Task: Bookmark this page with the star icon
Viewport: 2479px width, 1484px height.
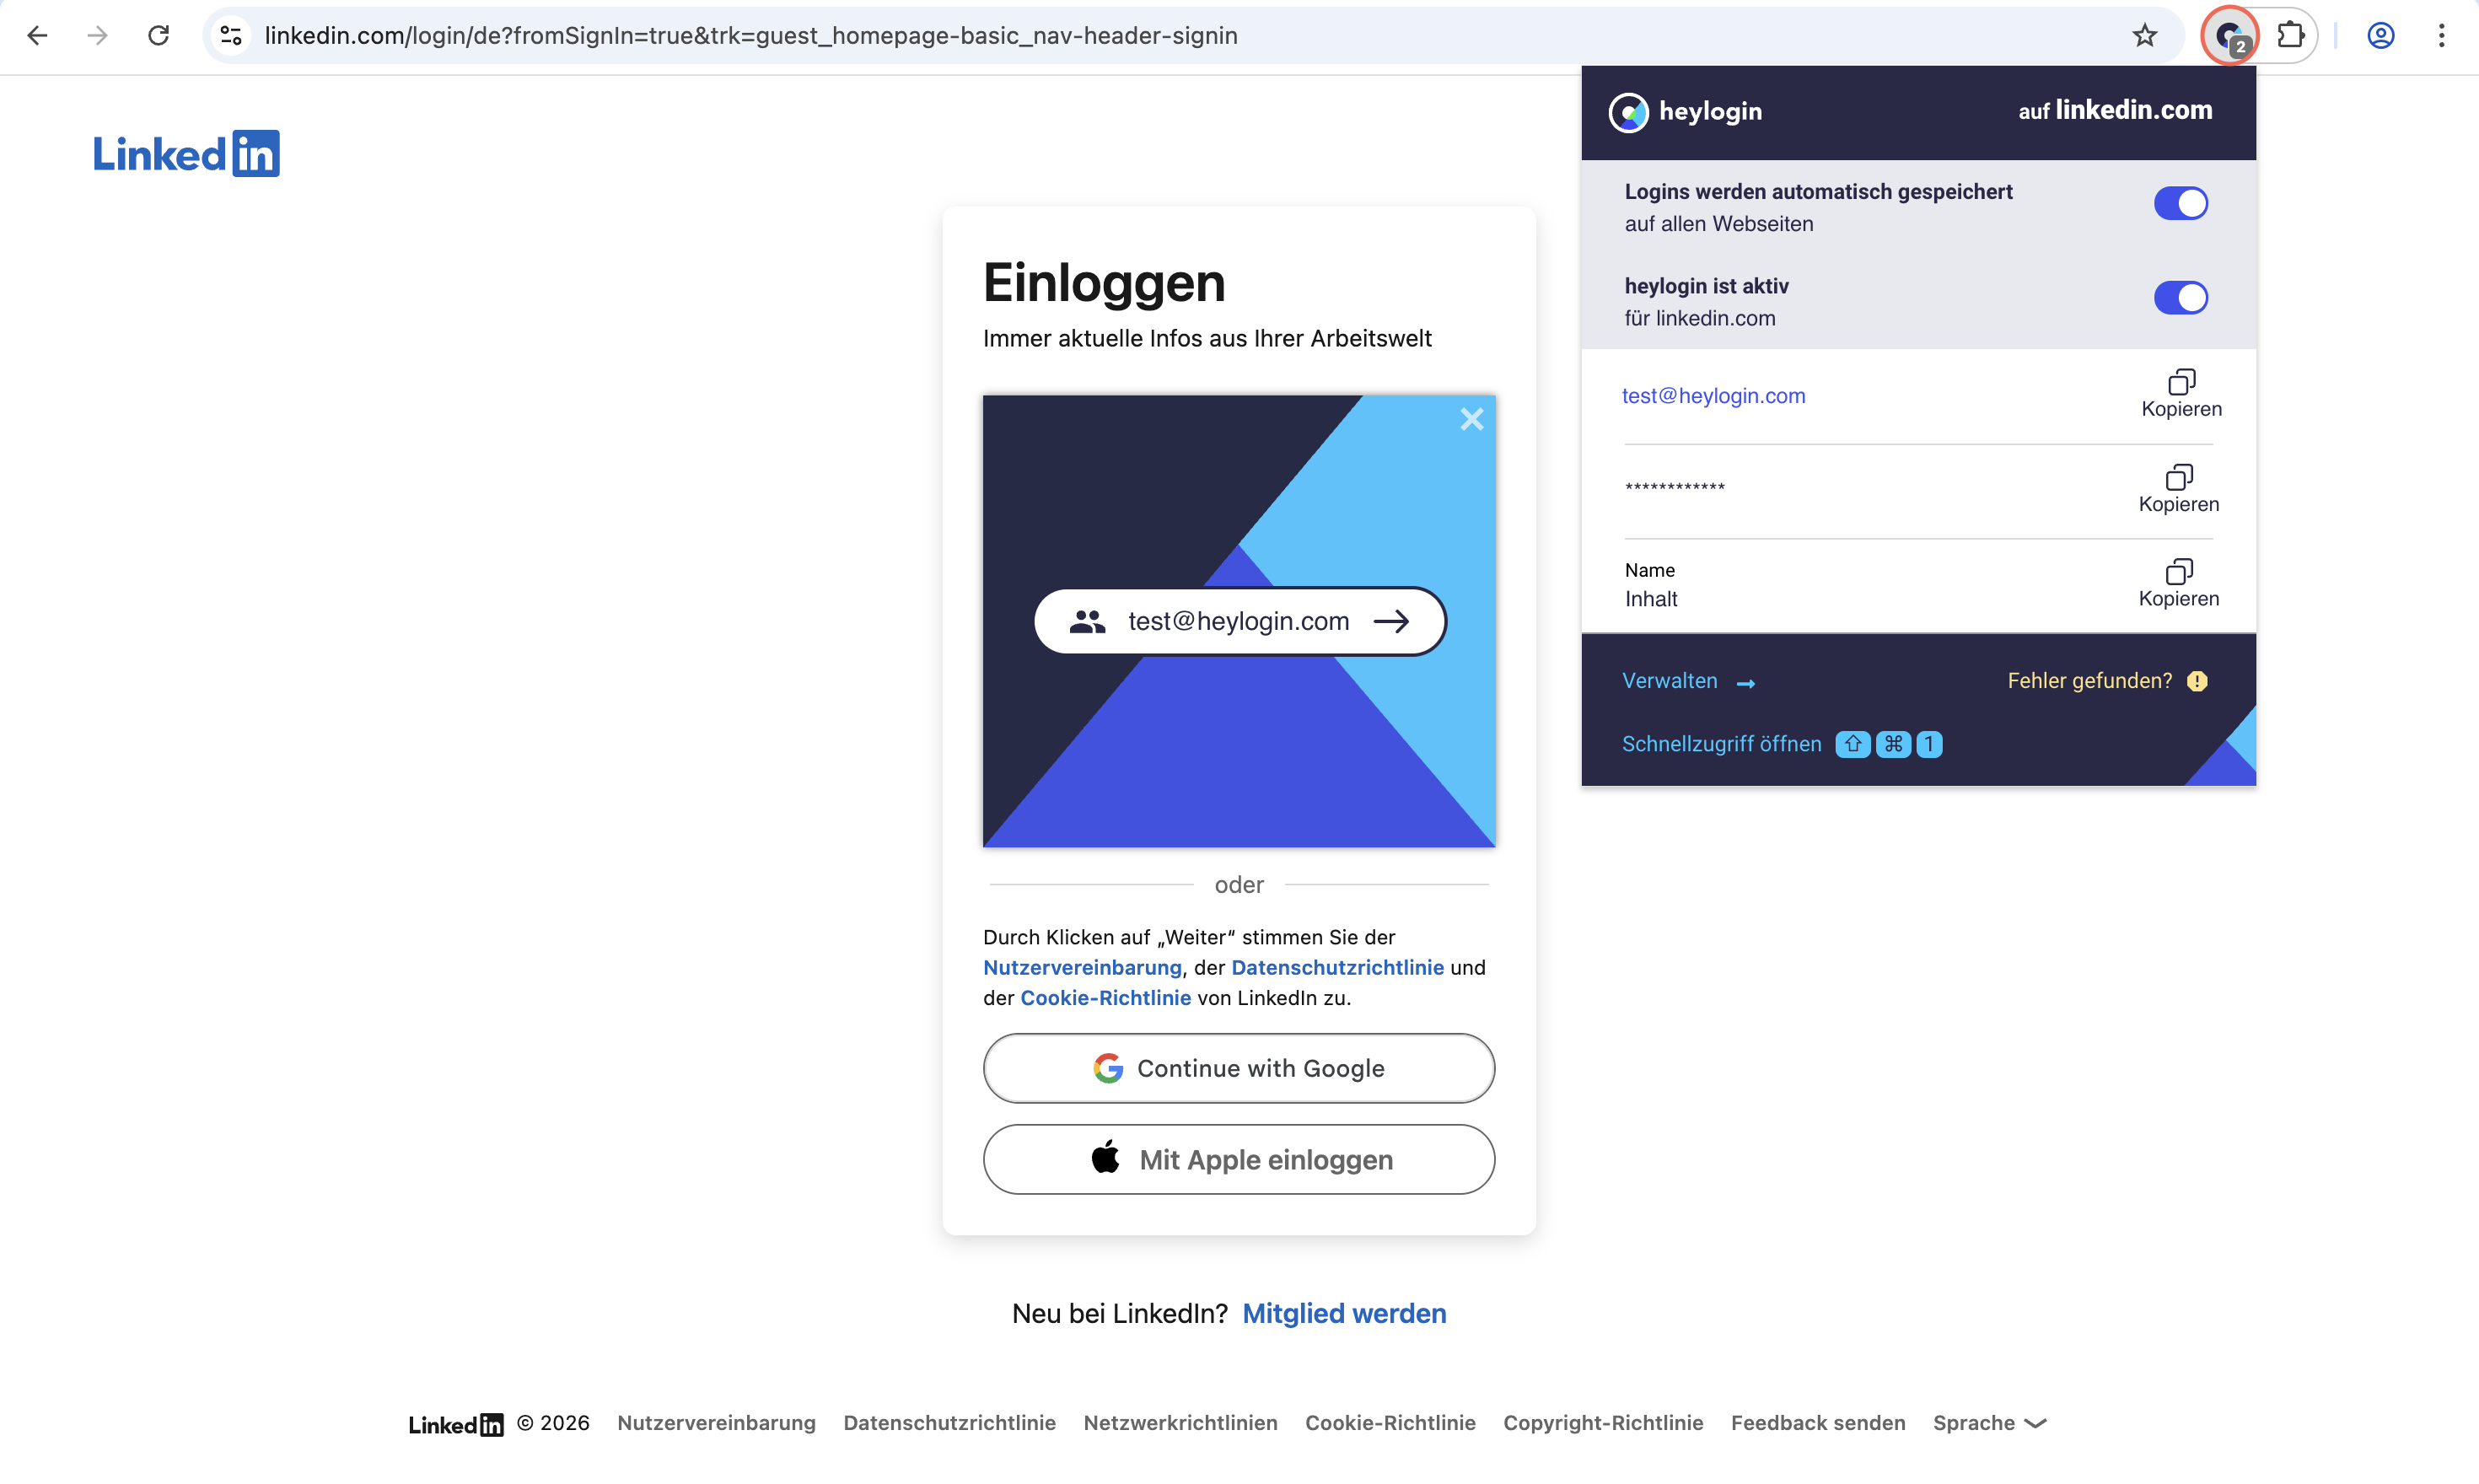Action: [x=2144, y=36]
